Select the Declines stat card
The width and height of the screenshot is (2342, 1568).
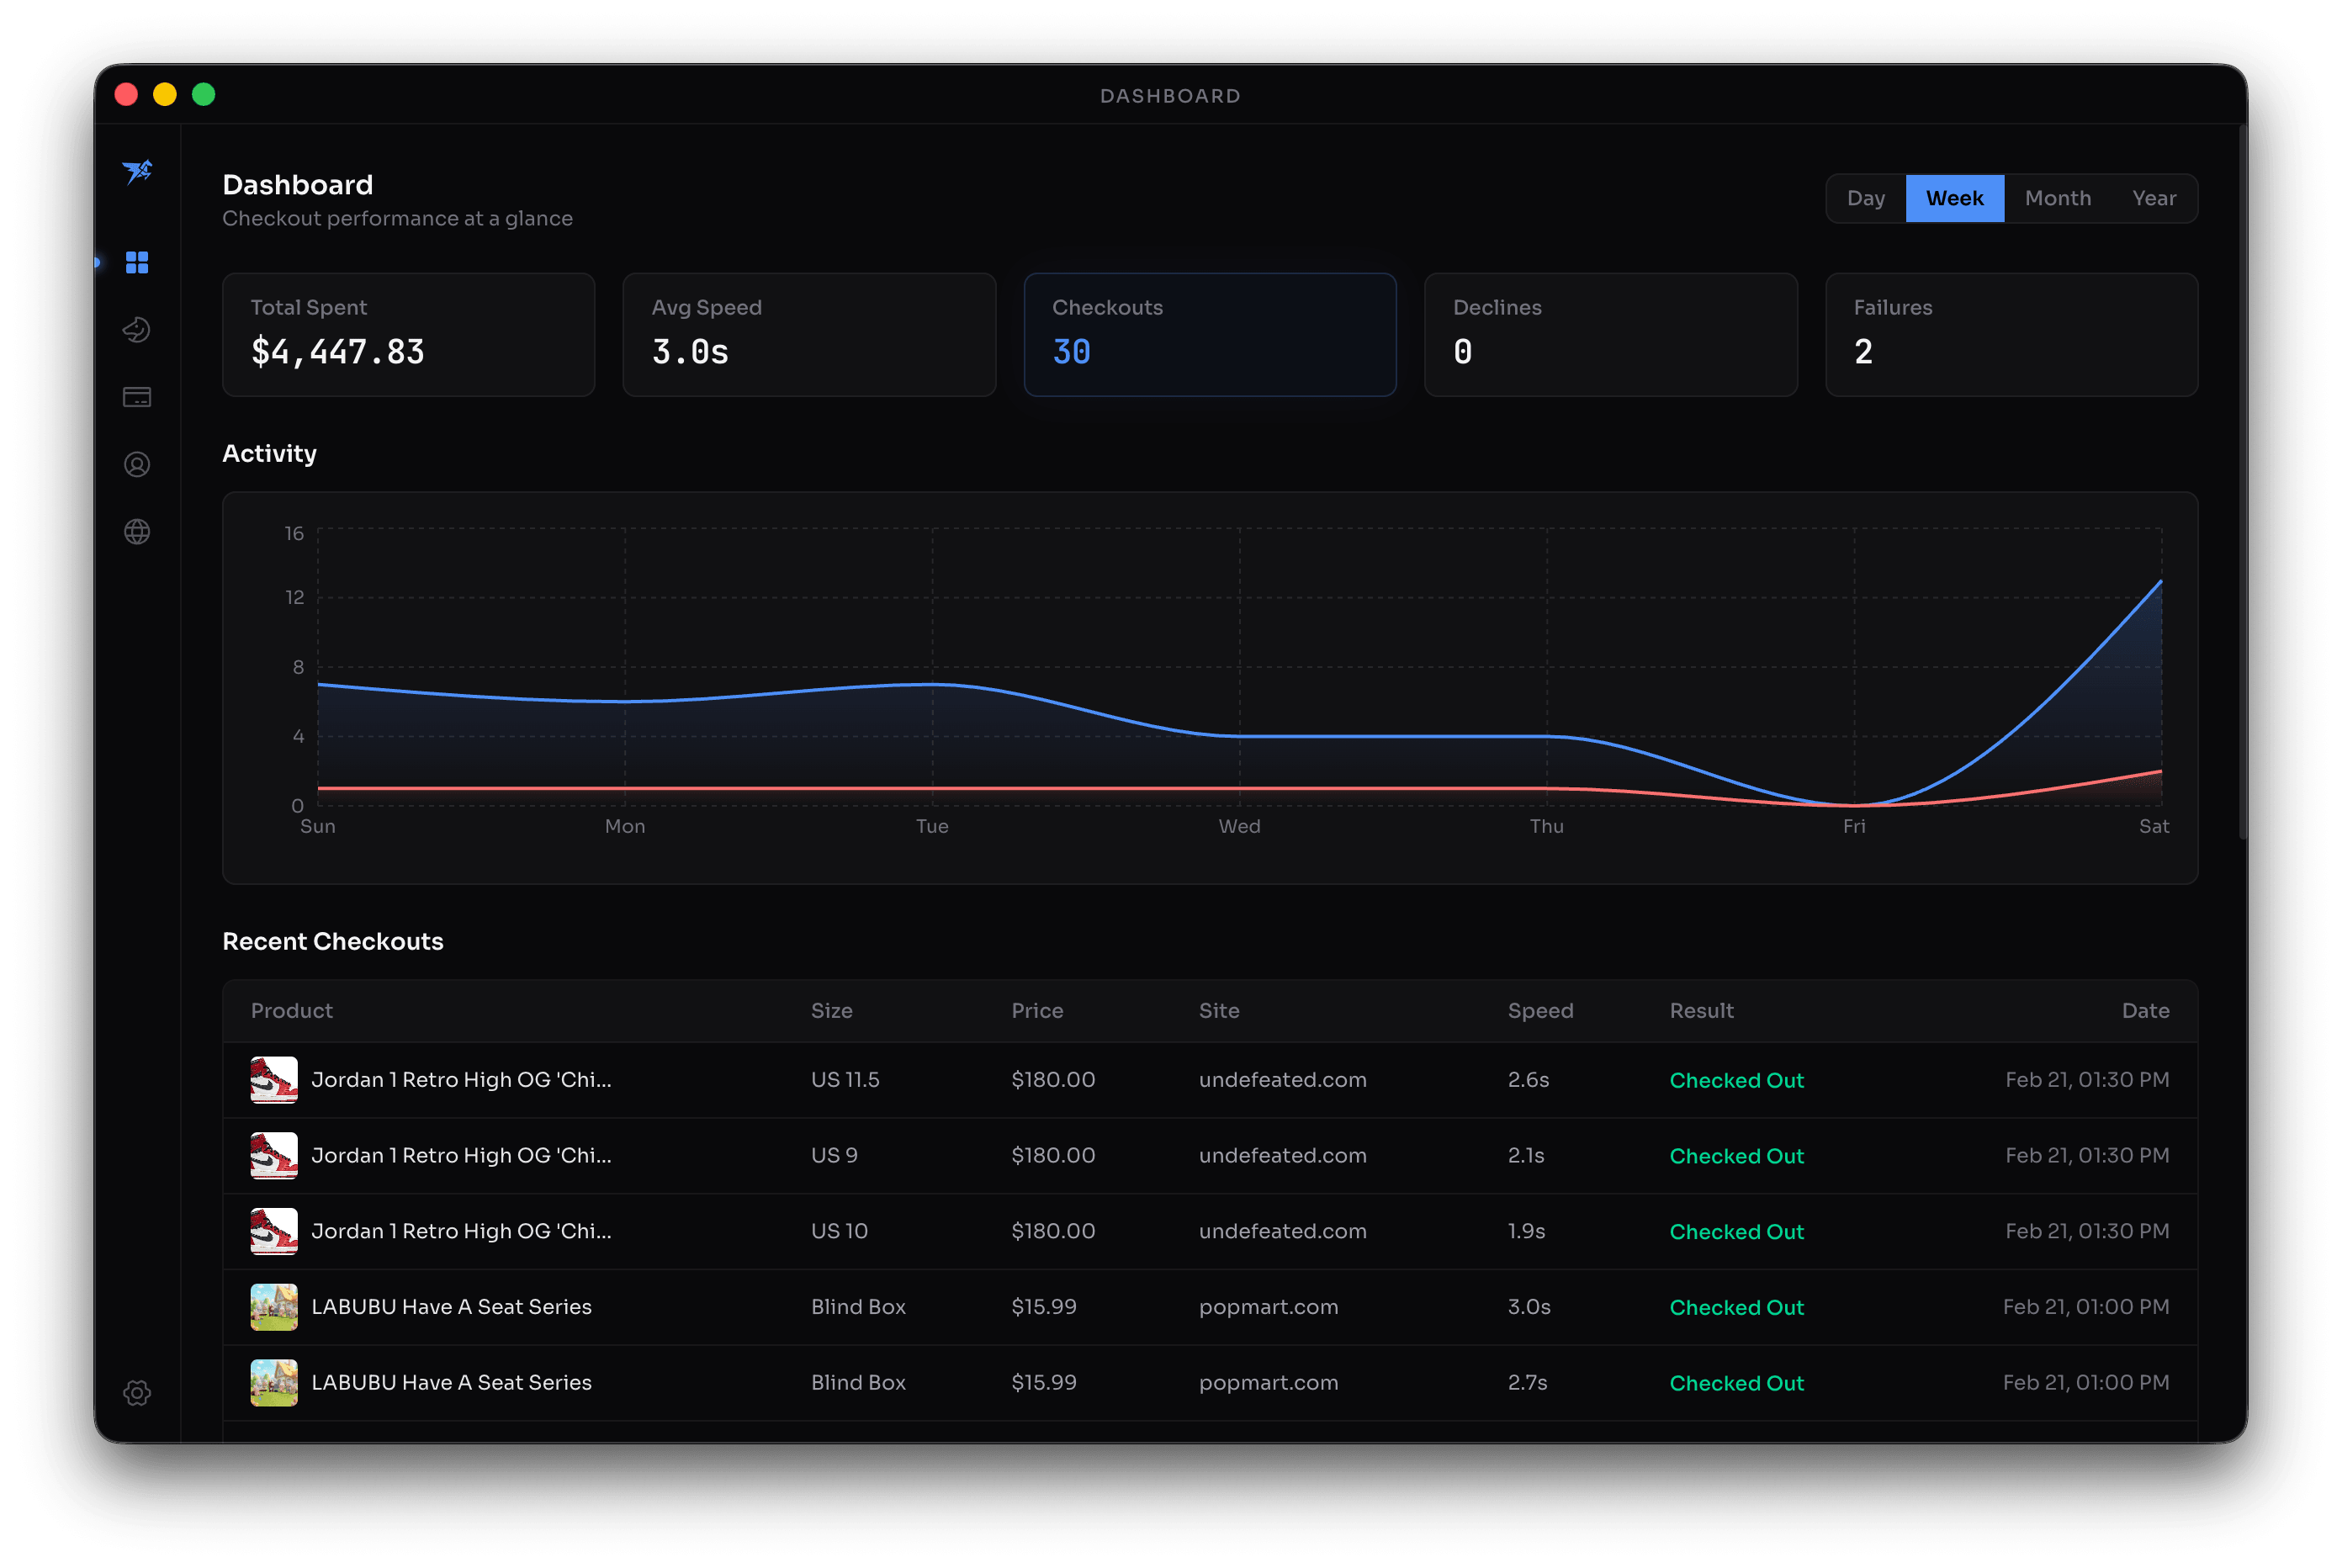(x=1610, y=334)
